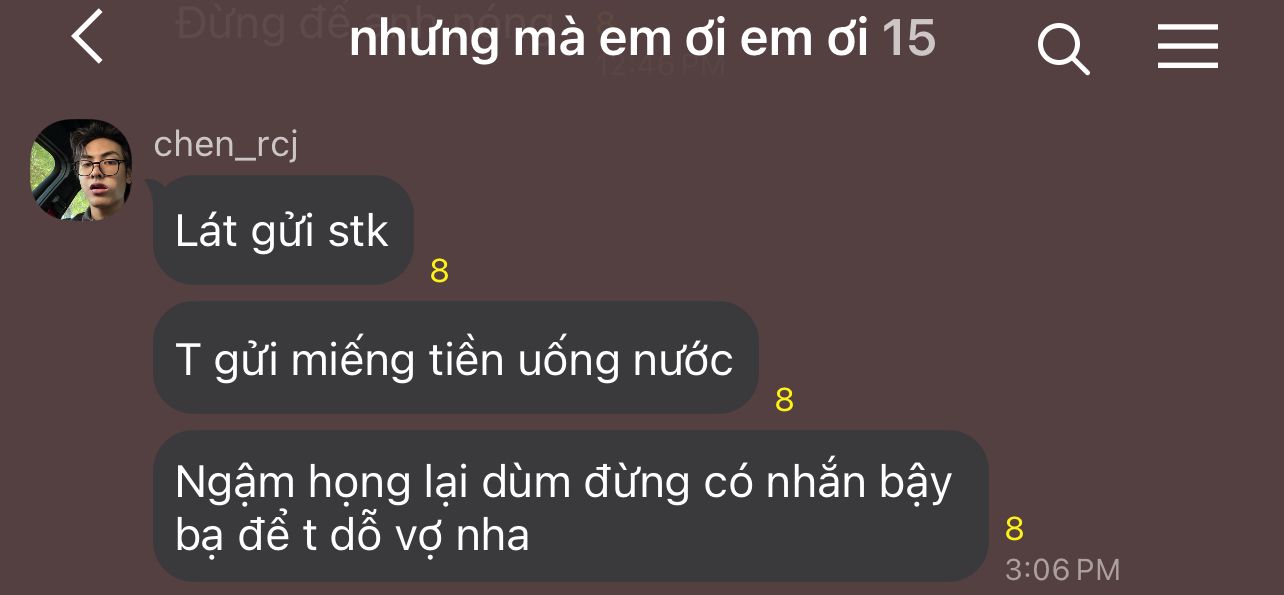
Task: Go back using the left arrow
Action: (87, 38)
